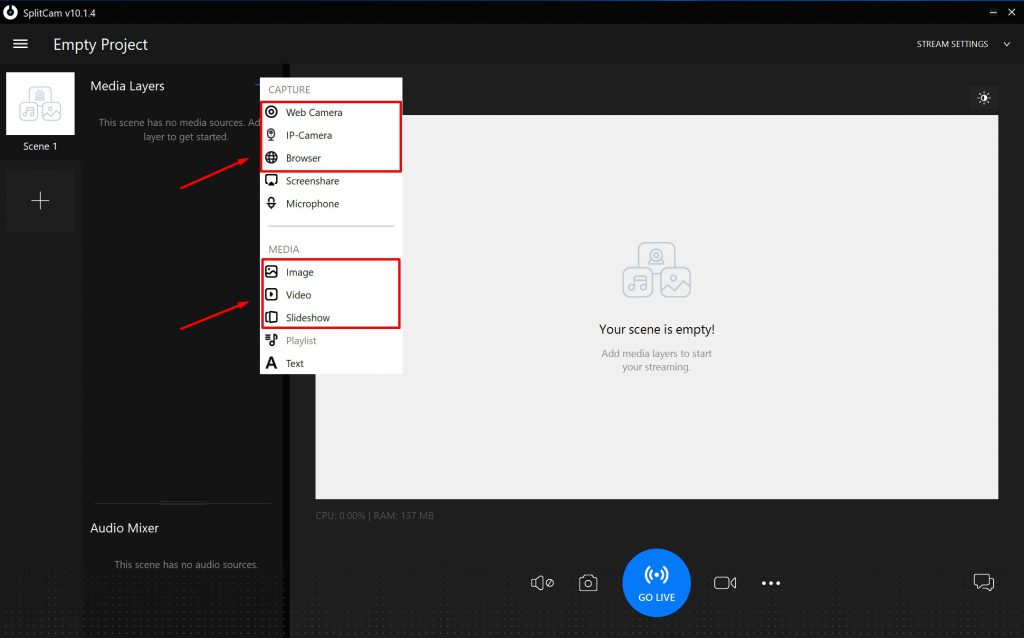Click the SplitCam logo icon in title bar

pos(10,12)
